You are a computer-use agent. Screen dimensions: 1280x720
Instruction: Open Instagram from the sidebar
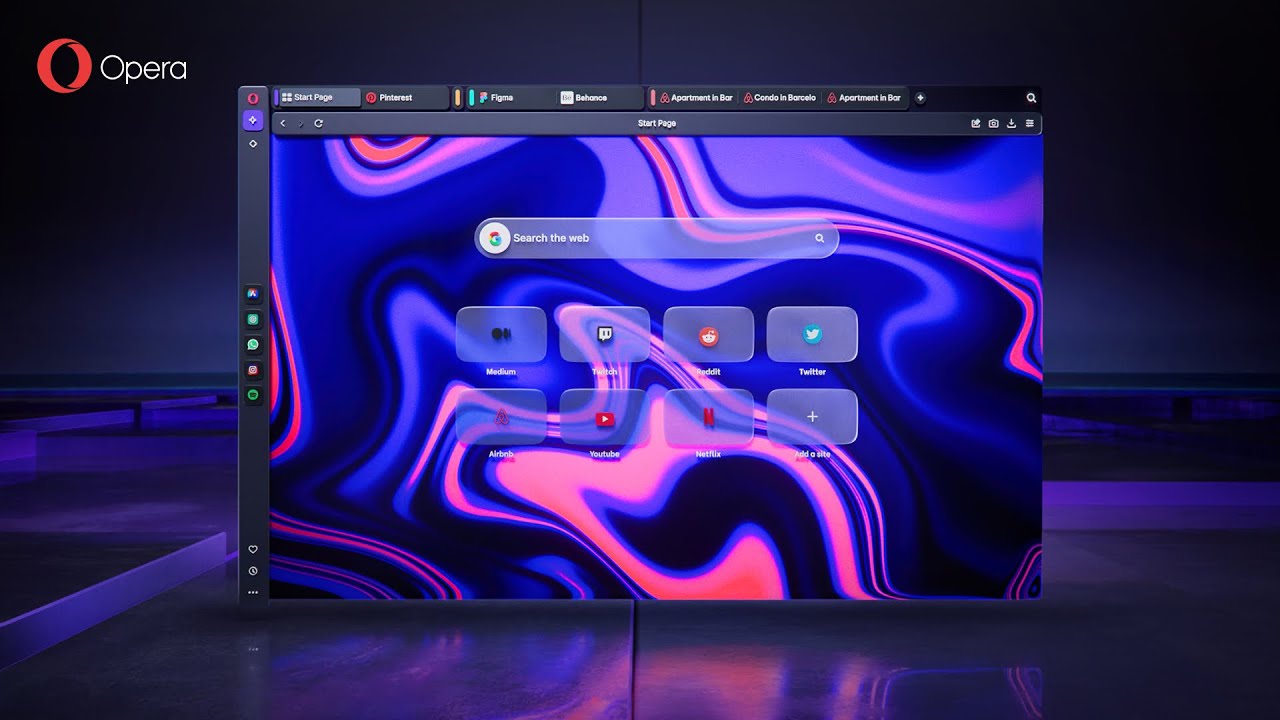253,369
